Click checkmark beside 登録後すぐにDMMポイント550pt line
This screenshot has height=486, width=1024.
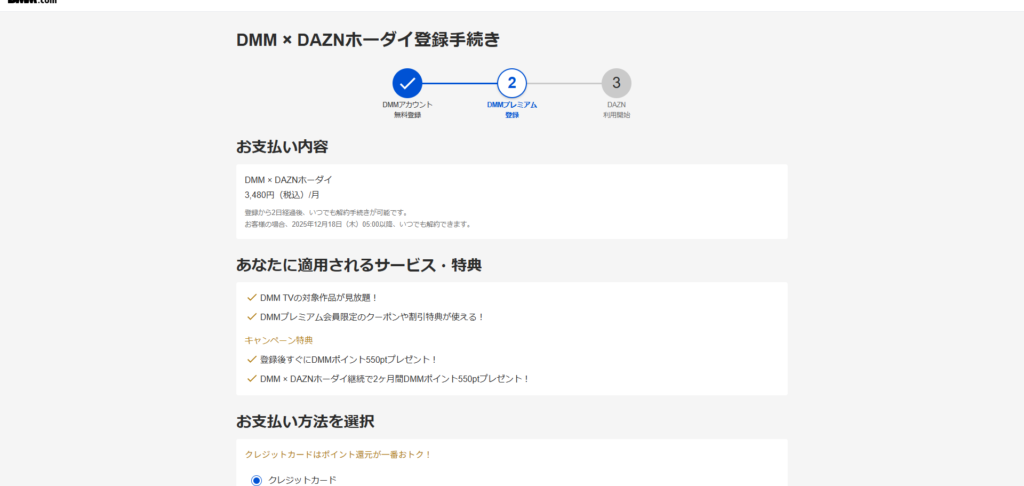click(x=251, y=359)
